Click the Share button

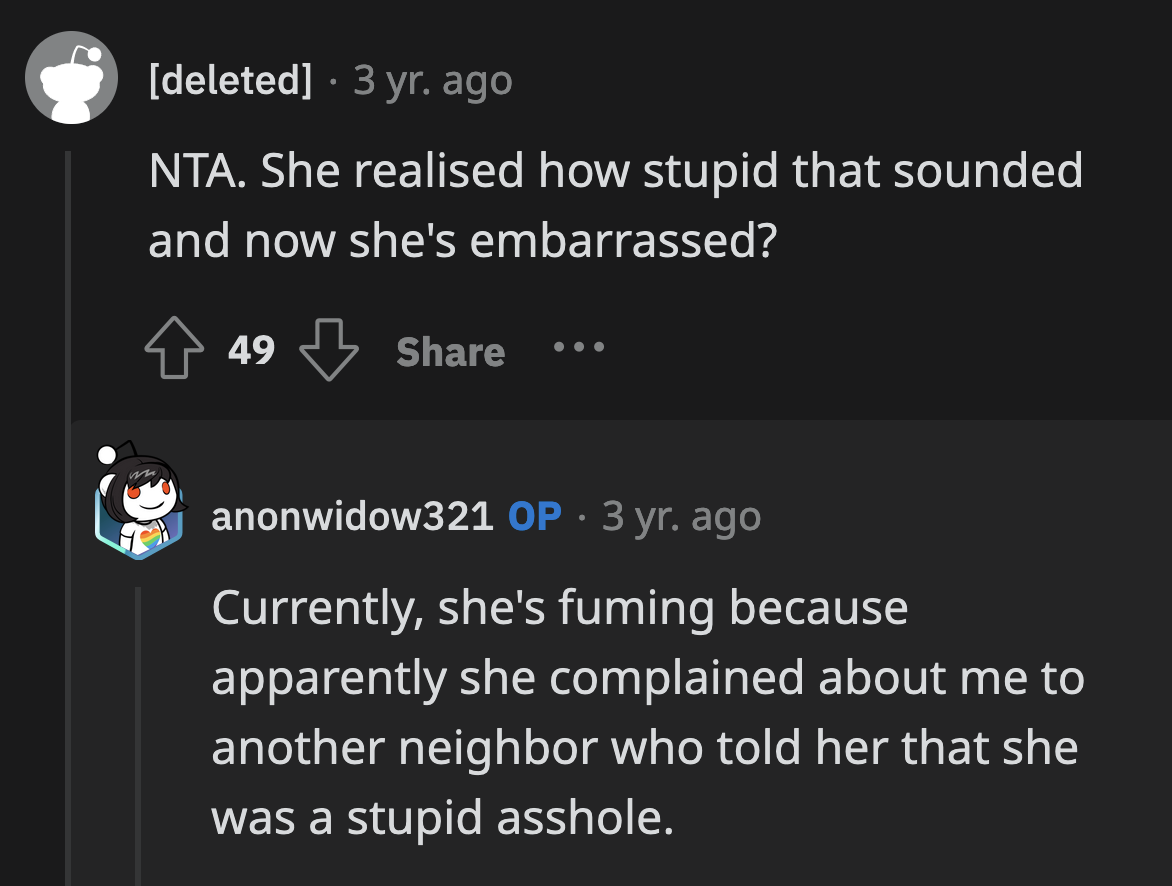pyautogui.click(x=450, y=352)
